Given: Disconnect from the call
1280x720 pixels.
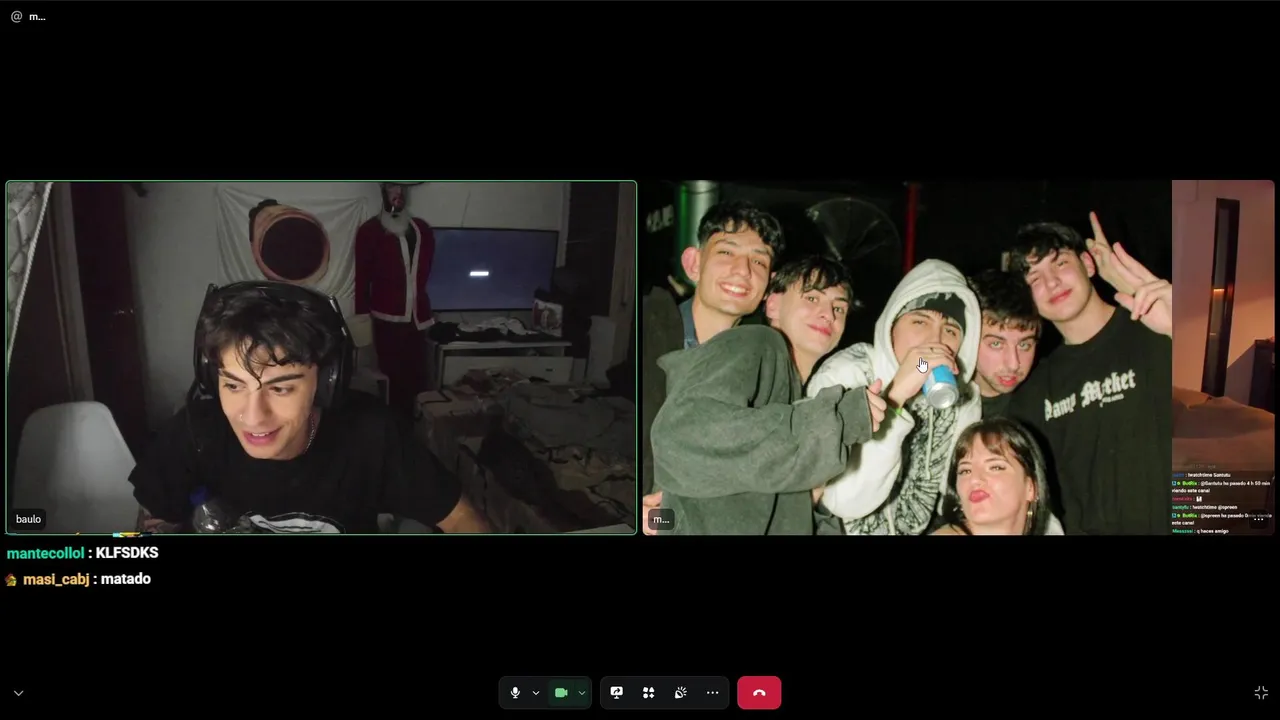Looking at the screenshot, I should click(759, 693).
